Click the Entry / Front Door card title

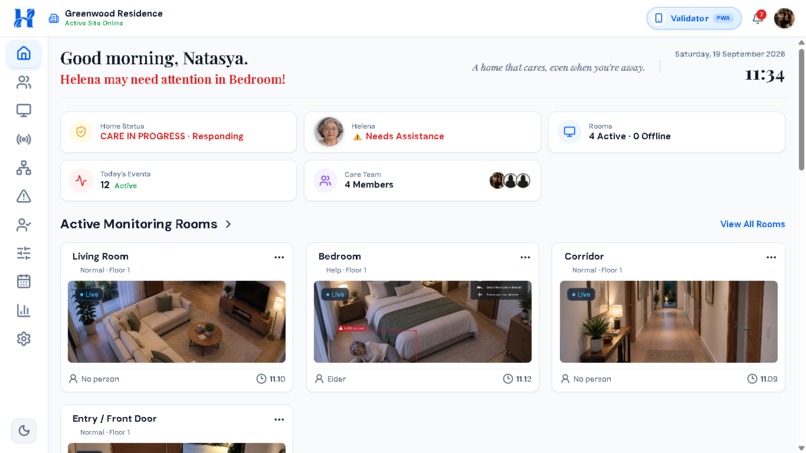114,419
